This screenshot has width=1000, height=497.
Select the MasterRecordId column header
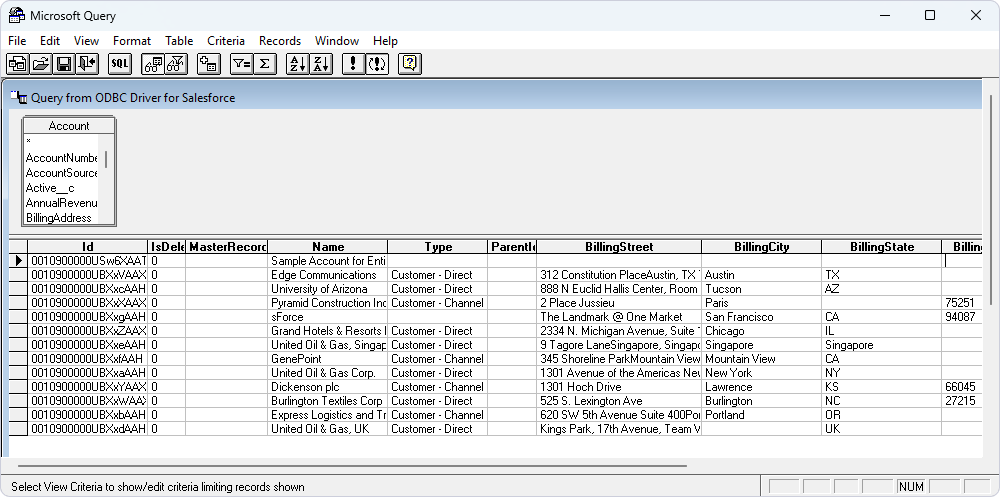[x=227, y=247]
